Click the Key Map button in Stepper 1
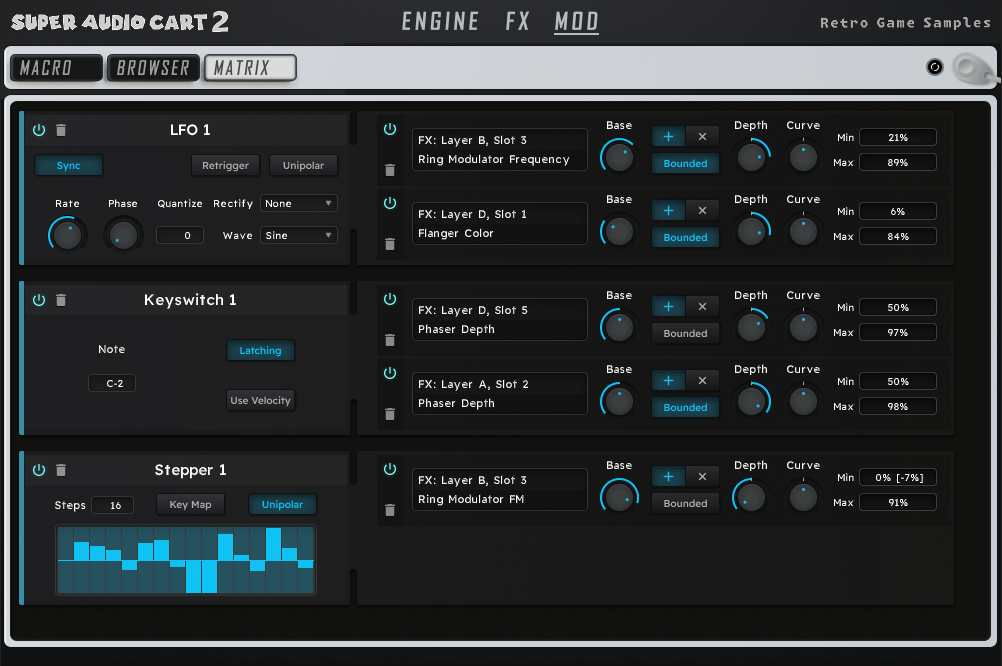The image size is (1002, 666). point(190,505)
